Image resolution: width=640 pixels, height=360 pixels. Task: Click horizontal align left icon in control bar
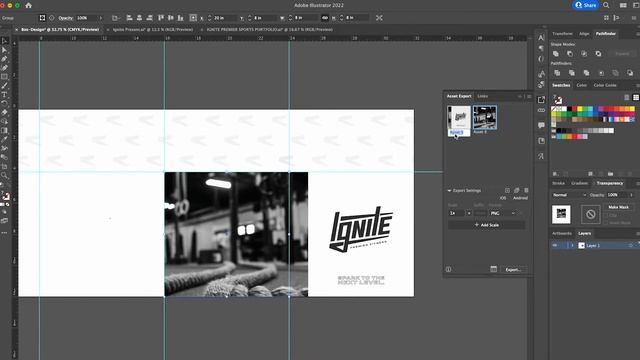[x=129, y=18]
